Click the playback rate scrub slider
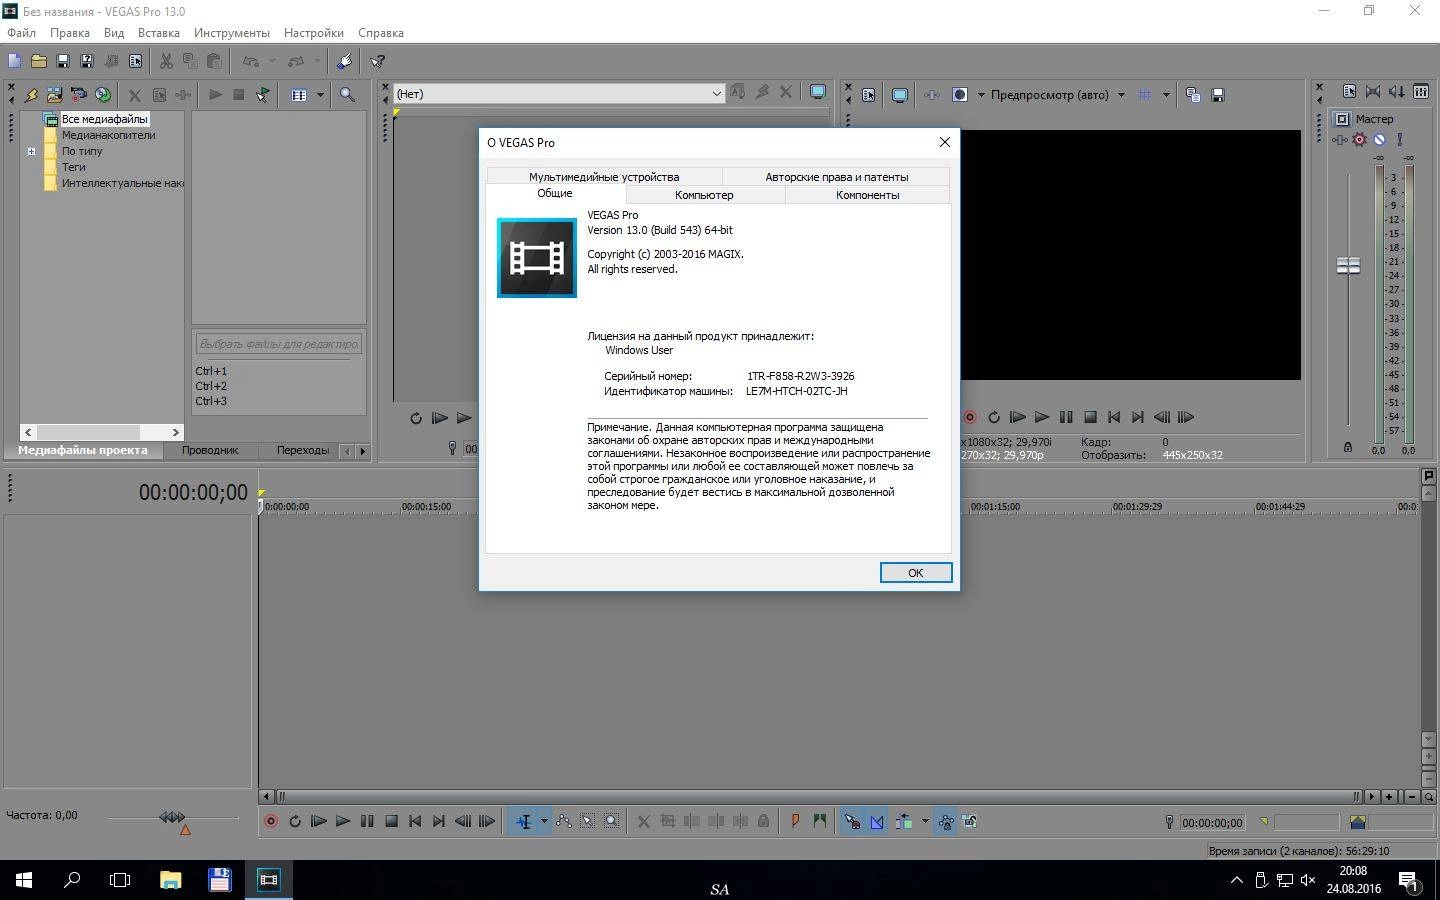Image resolution: width=1440 pixels, height=900 pixels. coord(173,817)
